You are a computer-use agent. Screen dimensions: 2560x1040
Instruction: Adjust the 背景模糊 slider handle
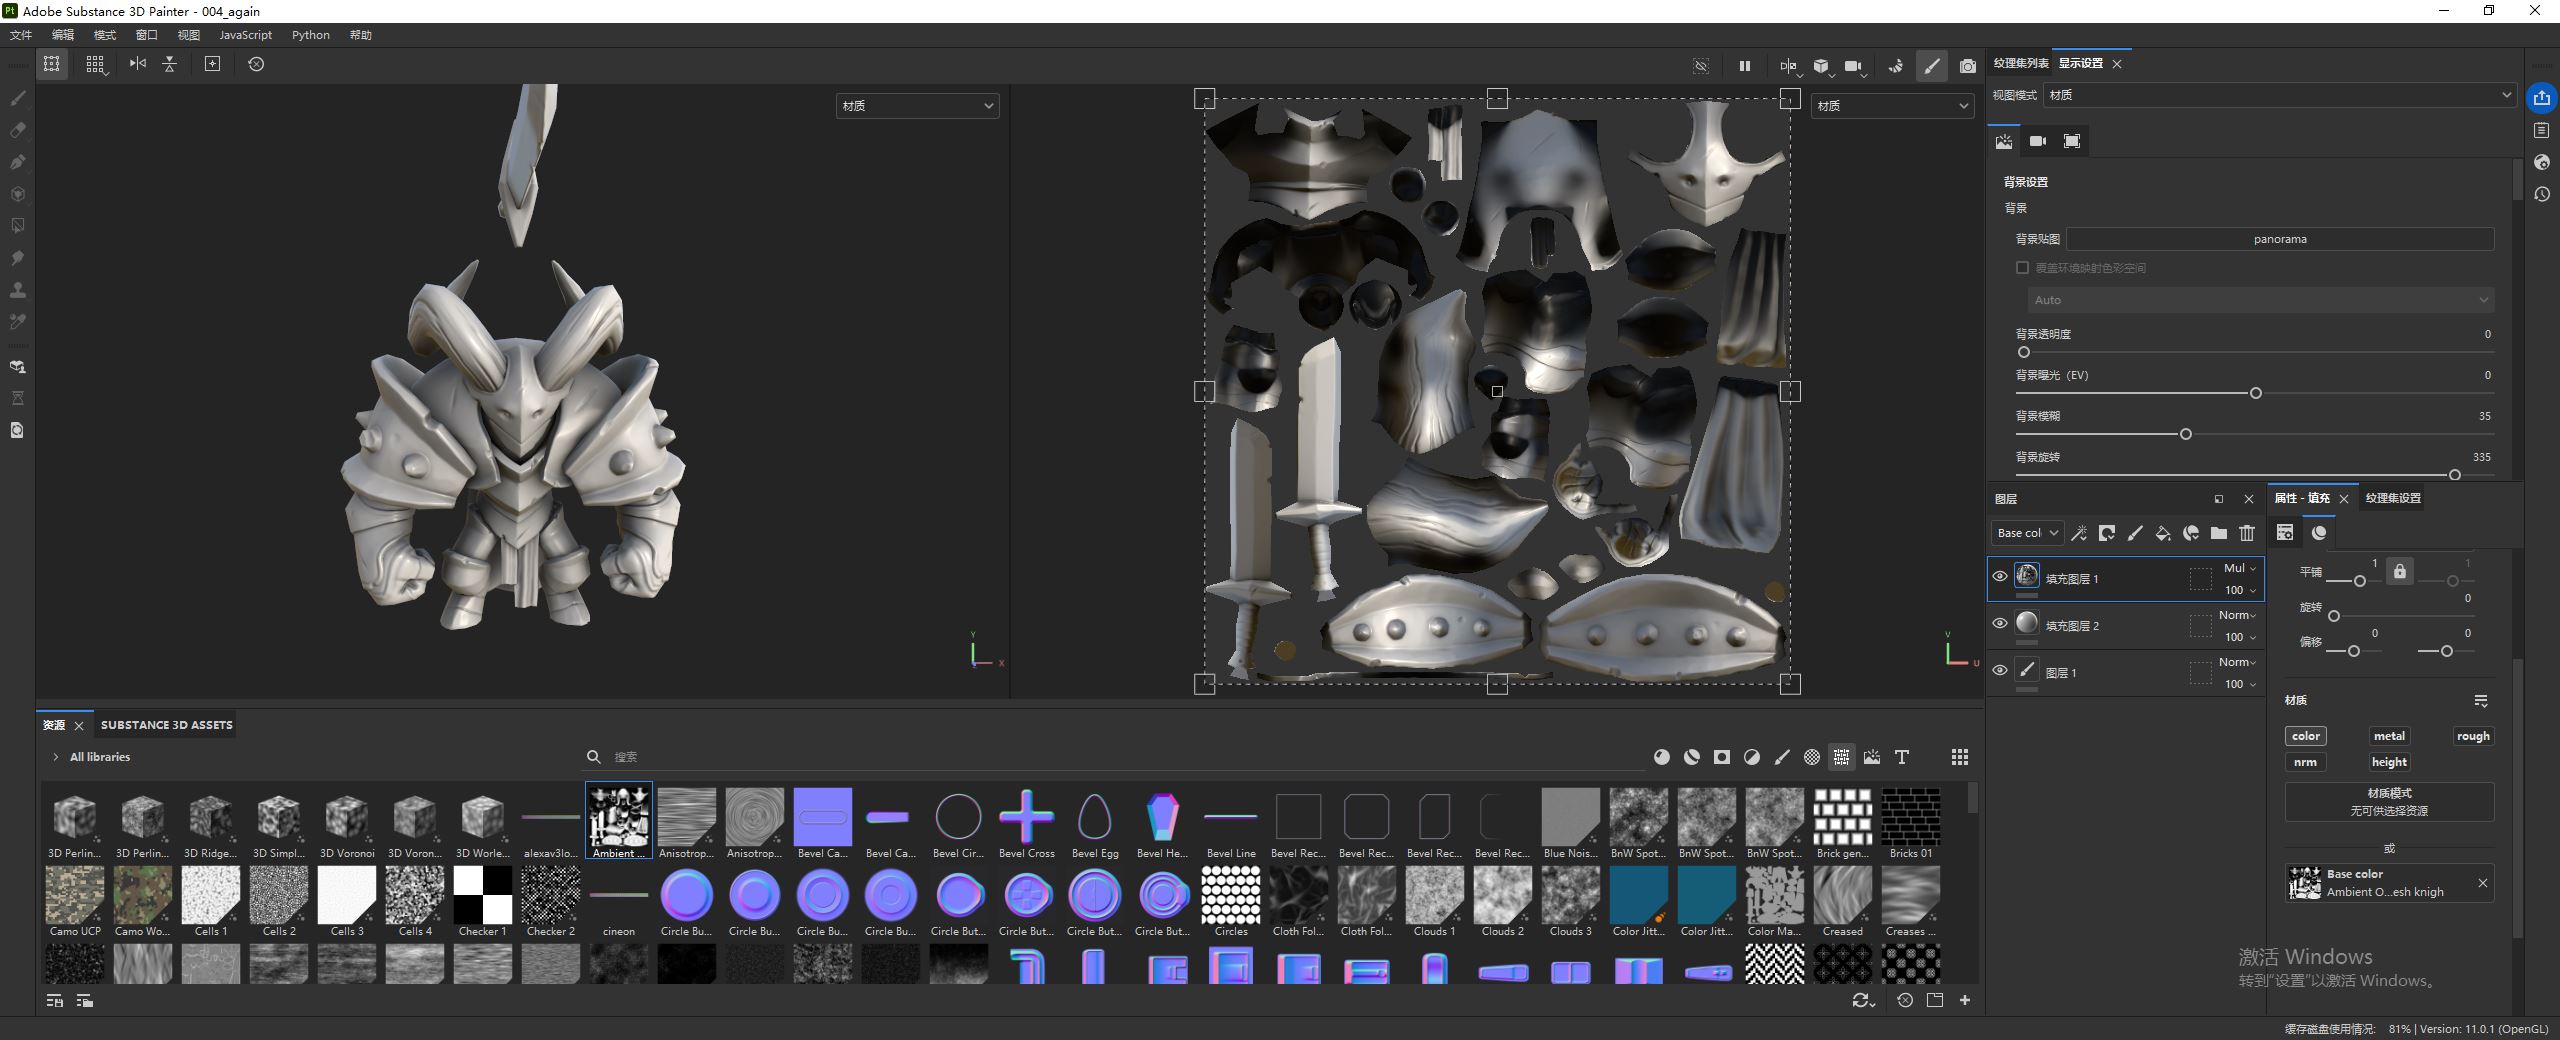point(2185,434)
